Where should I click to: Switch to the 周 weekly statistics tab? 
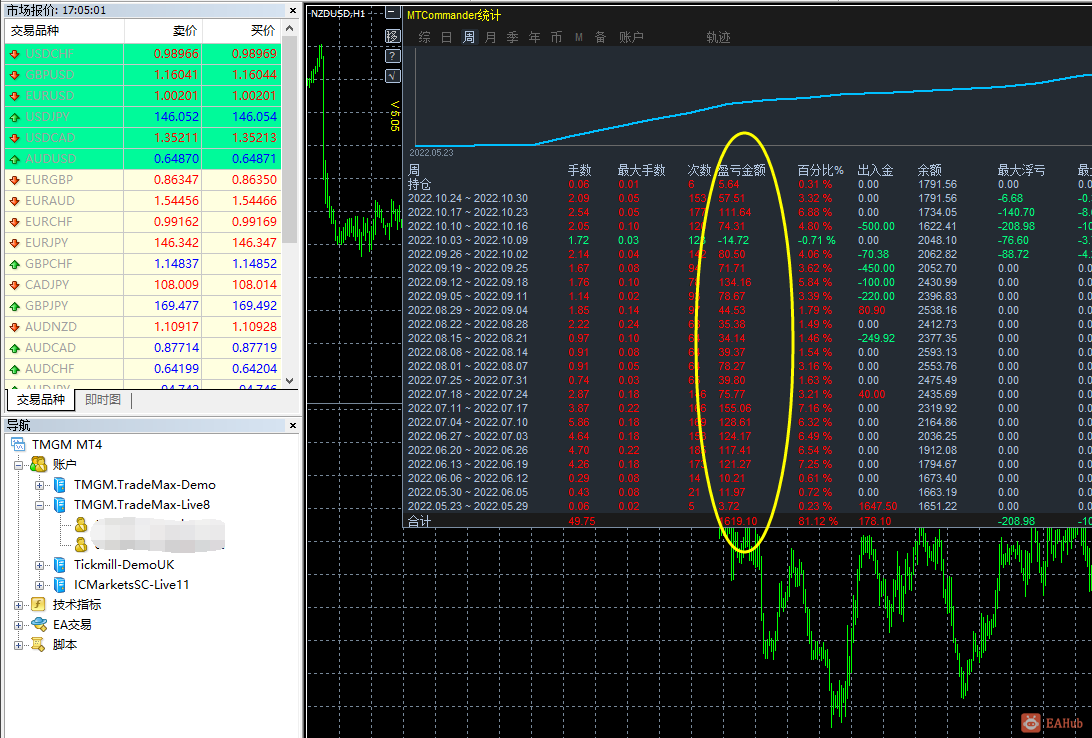pyautogui.click(x=469, y=37)
